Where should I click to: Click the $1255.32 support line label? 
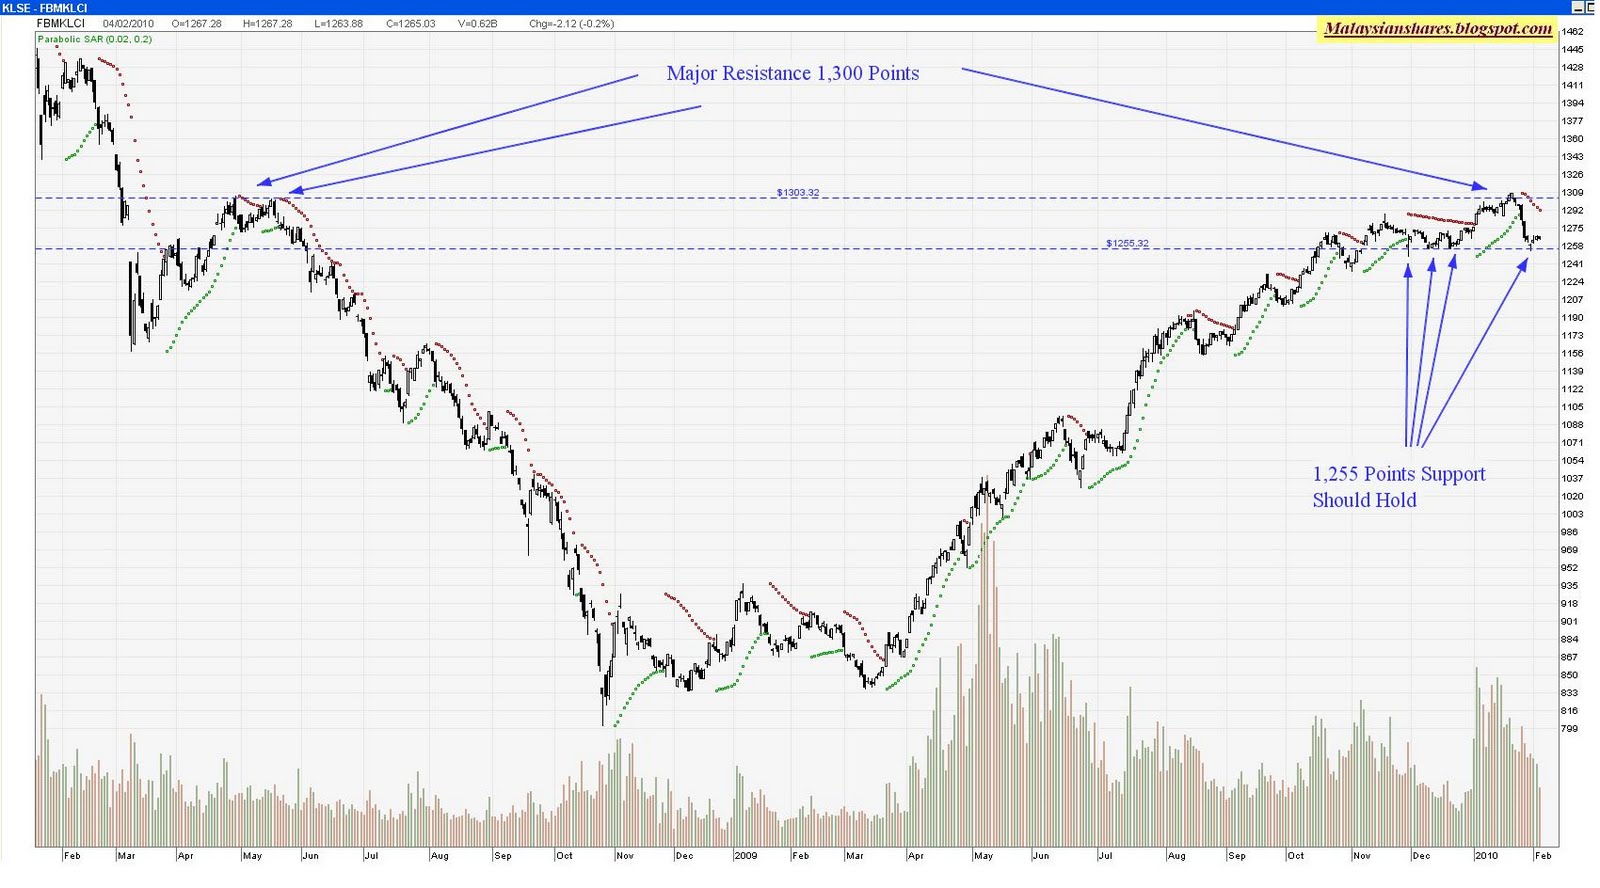[1127, 243]
